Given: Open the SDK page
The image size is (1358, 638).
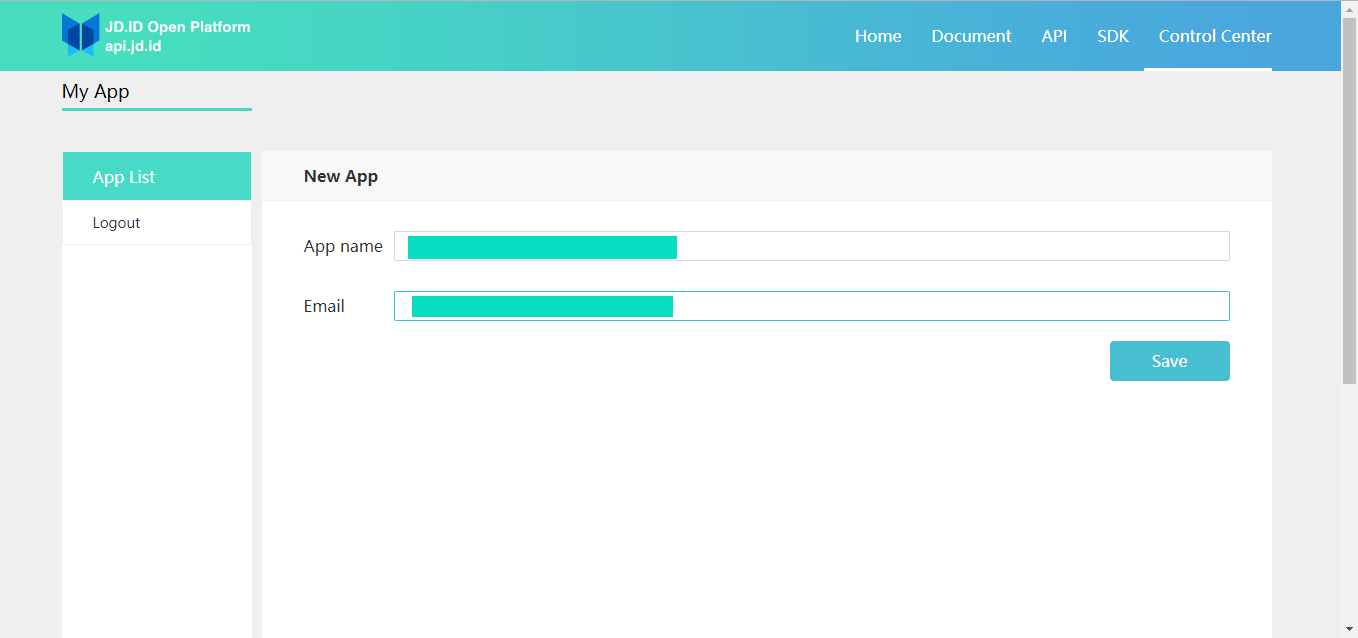Looking at the screenshot, I should tap(1113, 36).
